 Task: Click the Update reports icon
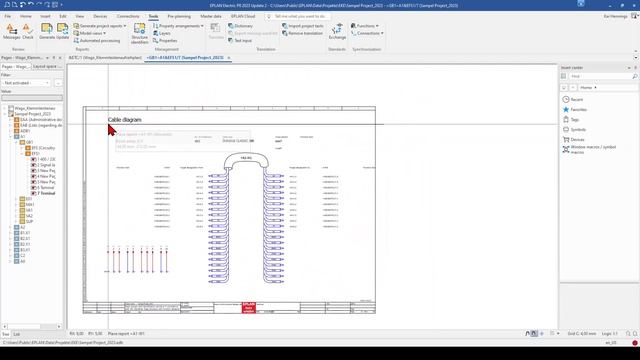62,31
